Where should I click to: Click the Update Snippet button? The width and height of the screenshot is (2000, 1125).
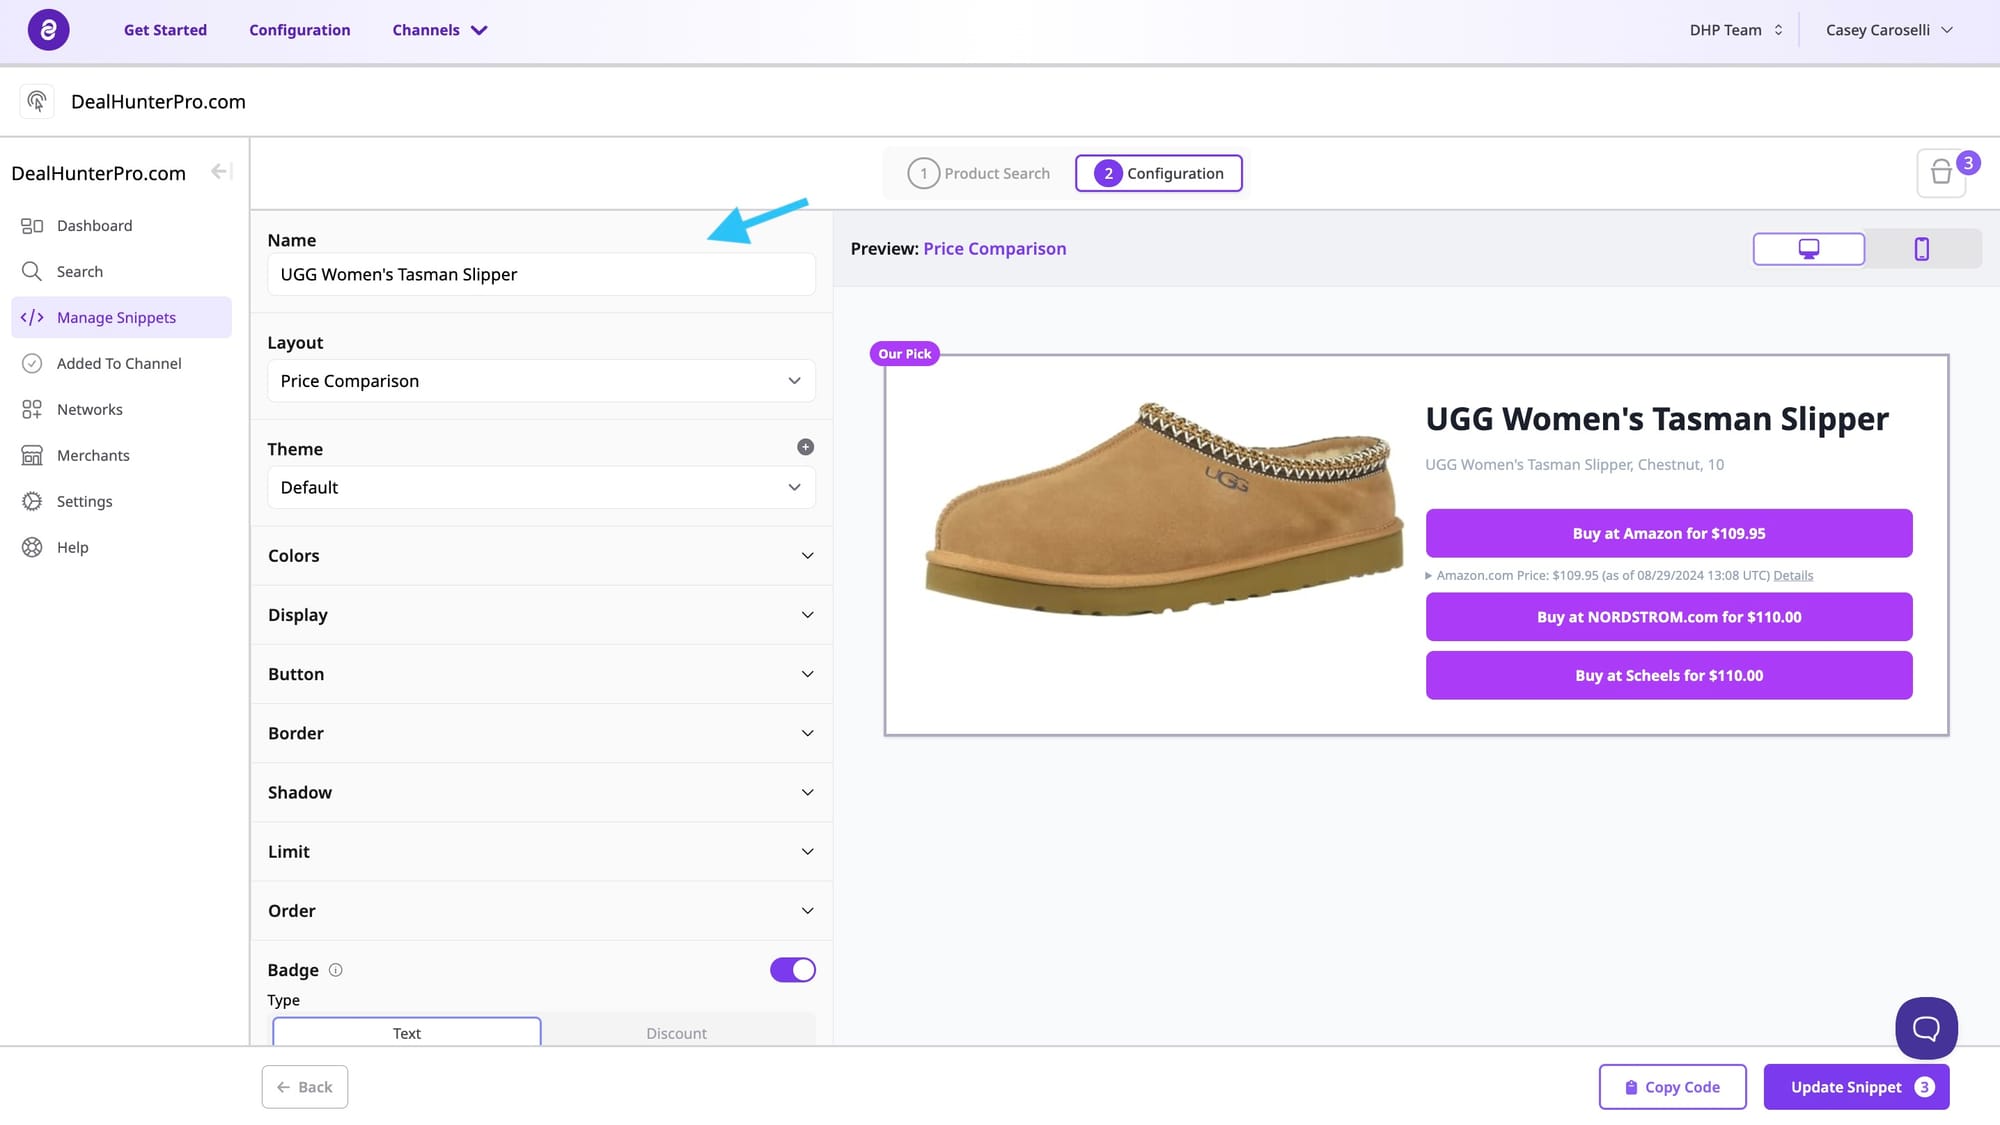pyautogui.click(x=1856, y=1087)
